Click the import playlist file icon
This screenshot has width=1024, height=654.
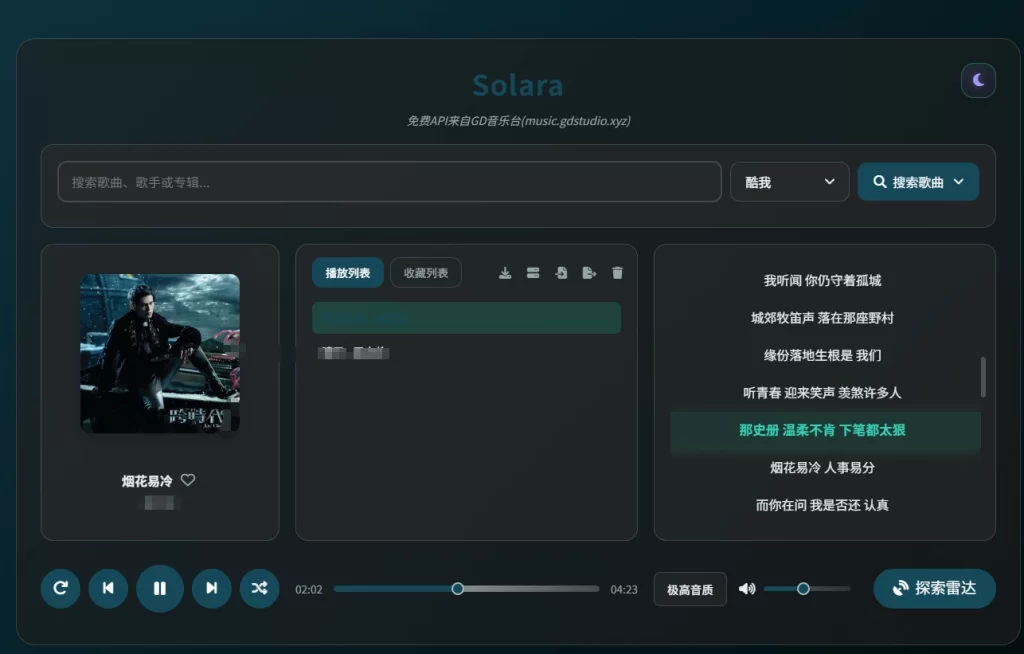pyautogui.click(x=561, y=272)
